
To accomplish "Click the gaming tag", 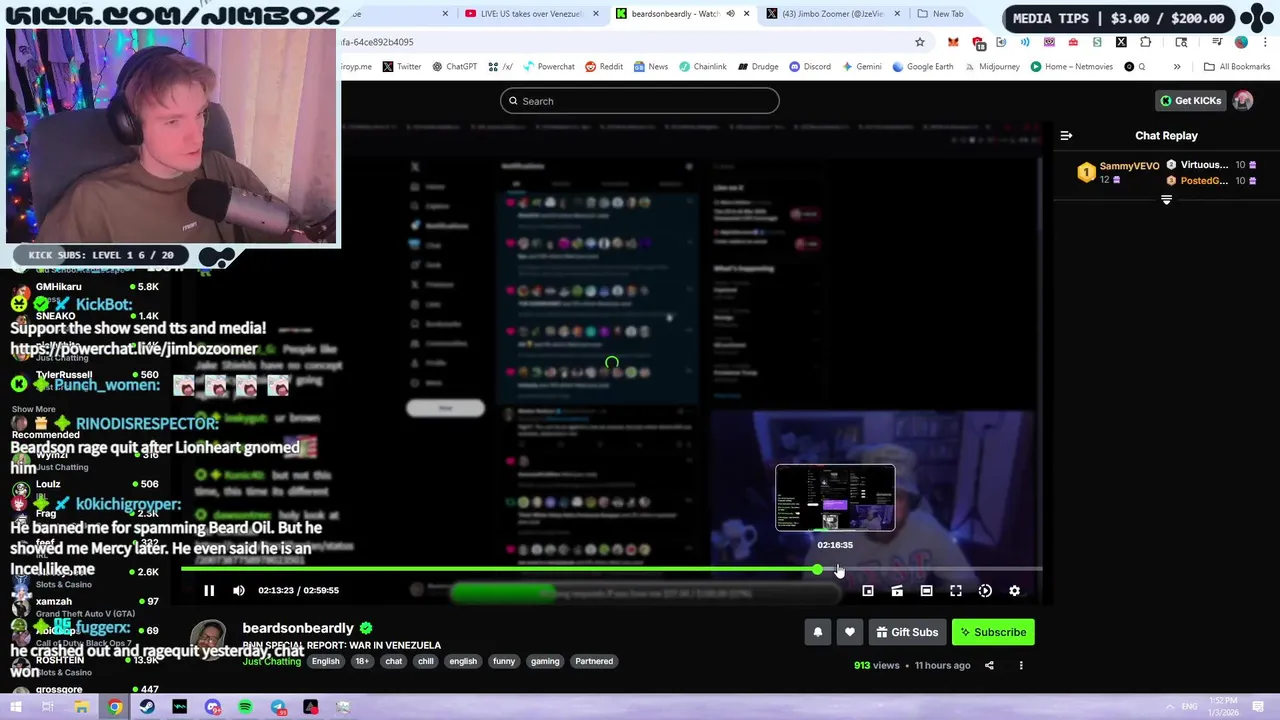I will [545, 661].
